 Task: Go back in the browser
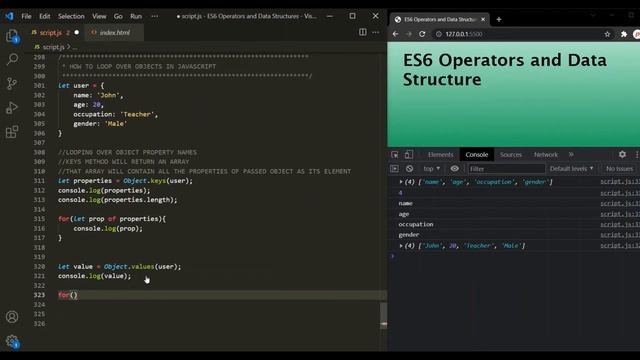click(x=395, y=34)
